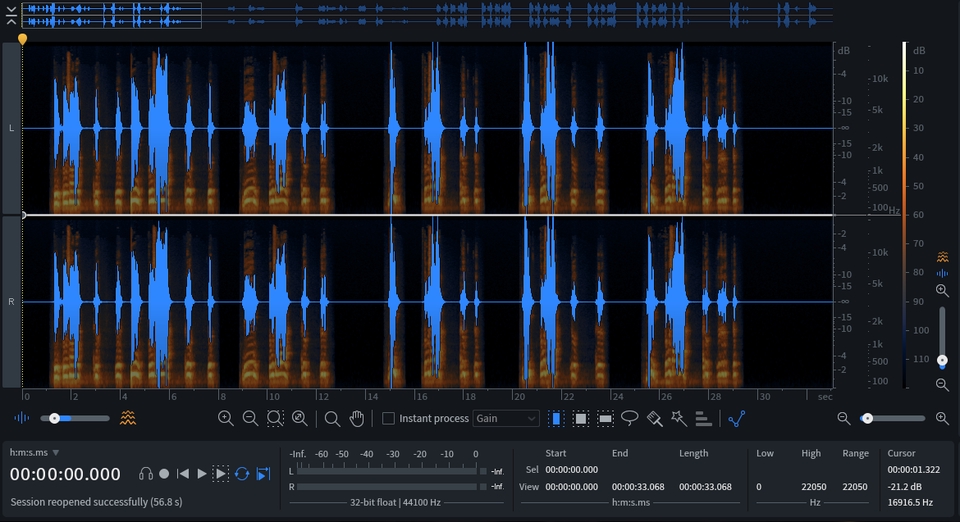Click the h:m:s.ms label under selection fields

pos(631,502)
